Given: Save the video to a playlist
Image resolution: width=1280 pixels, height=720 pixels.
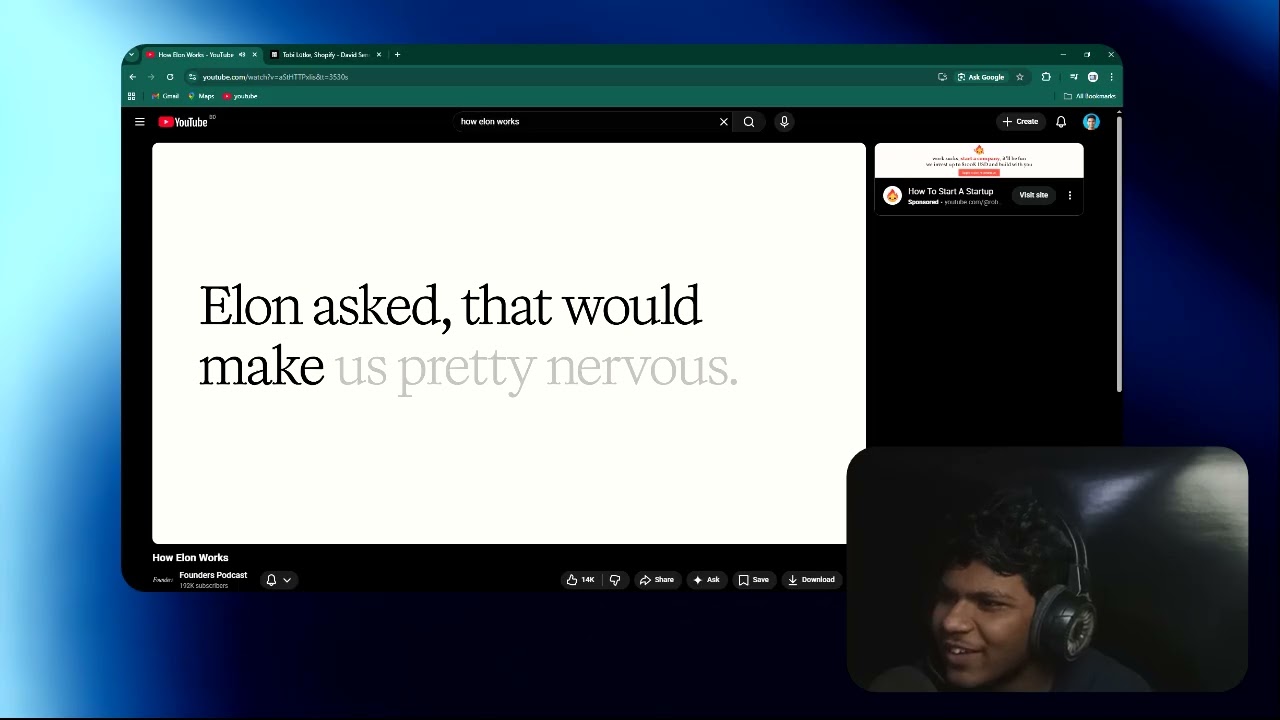Looking at the screenshot, I should tap(754, 580).
